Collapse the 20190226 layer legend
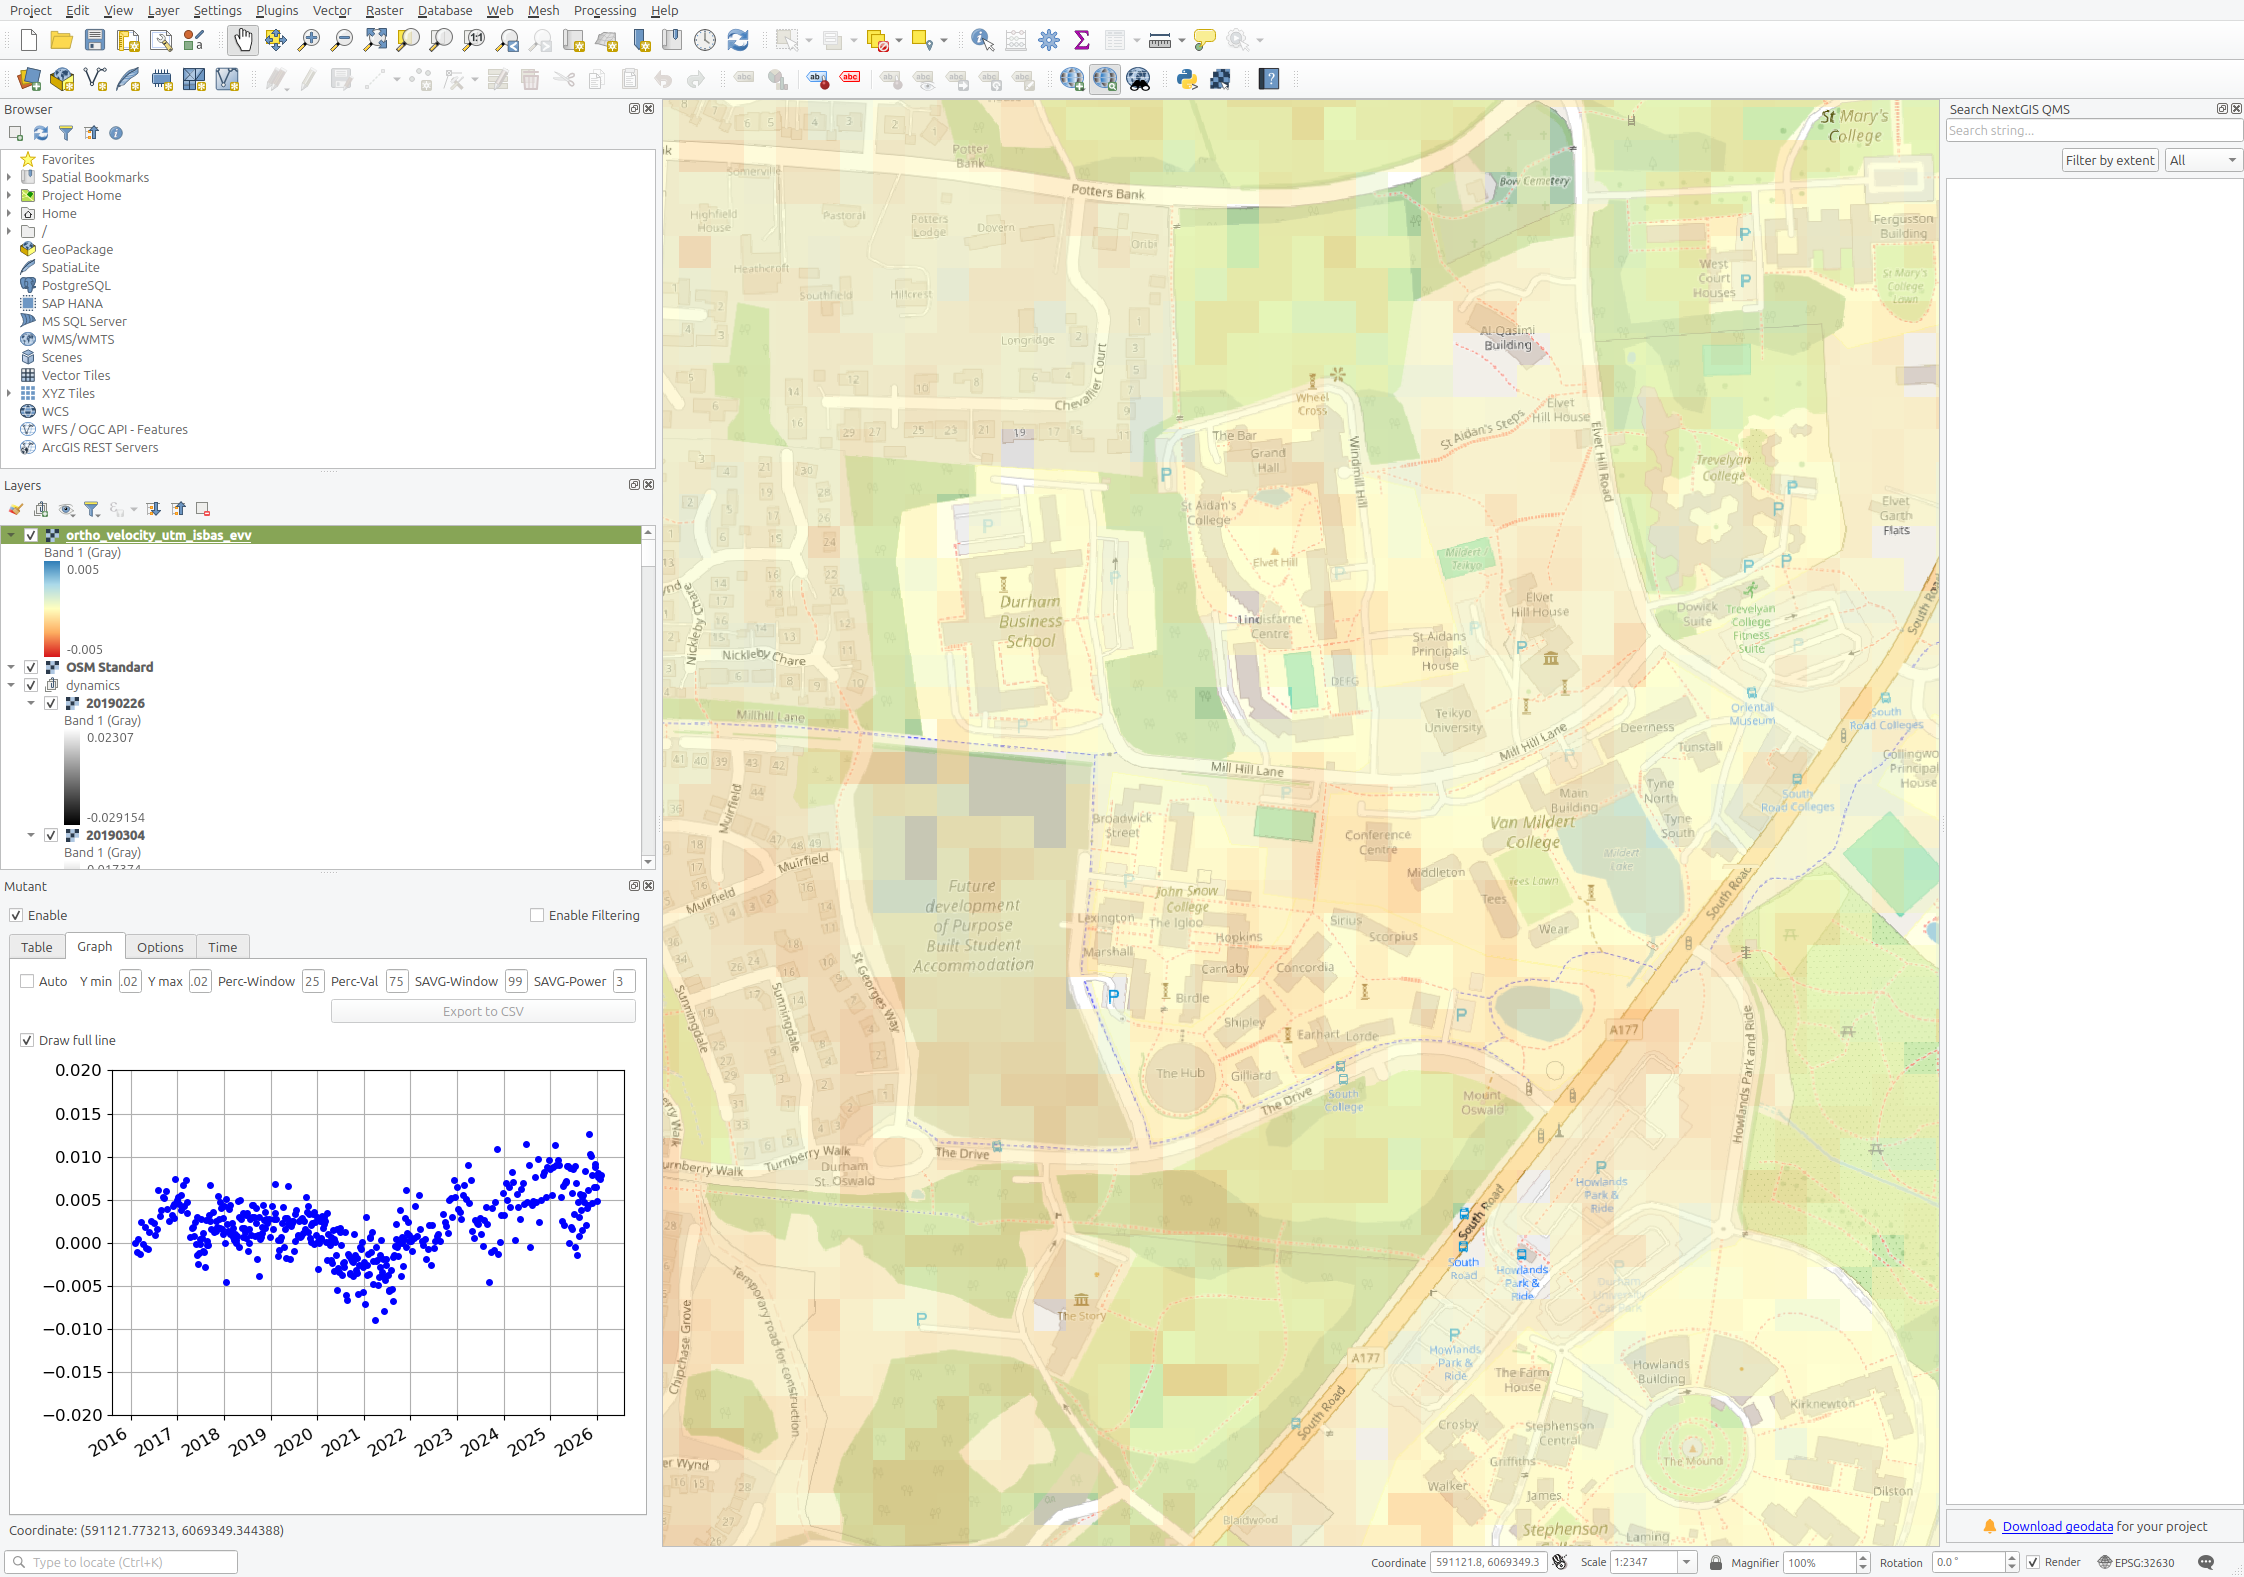Viewport: 2244px width, 1577px height. point(31,703)
